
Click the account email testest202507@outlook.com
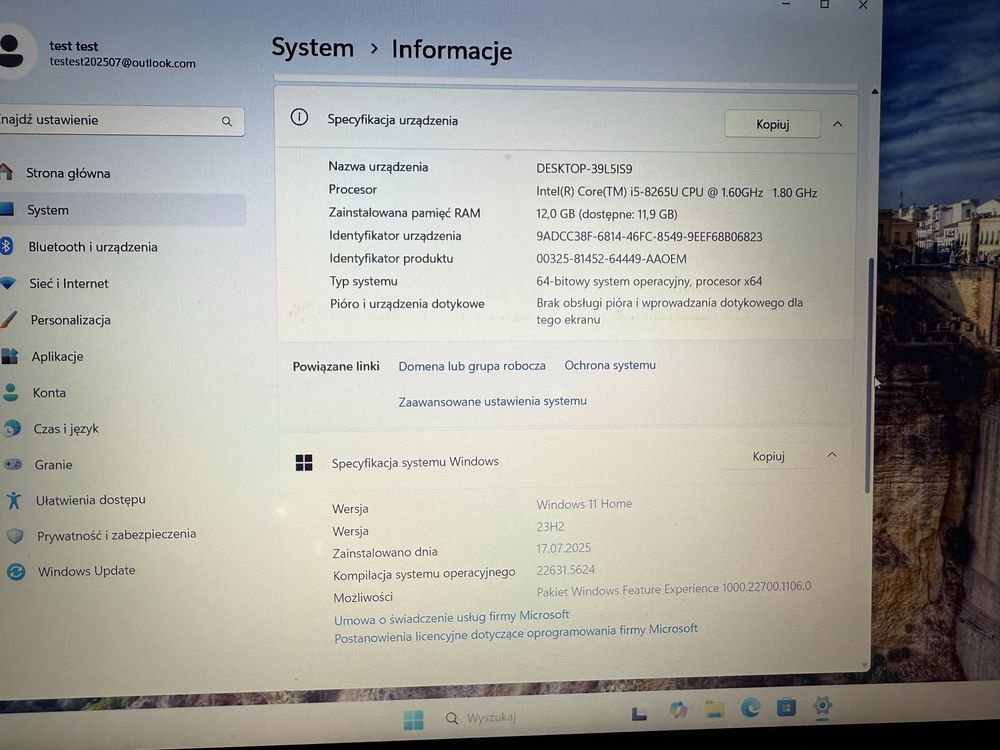[122, 62]
